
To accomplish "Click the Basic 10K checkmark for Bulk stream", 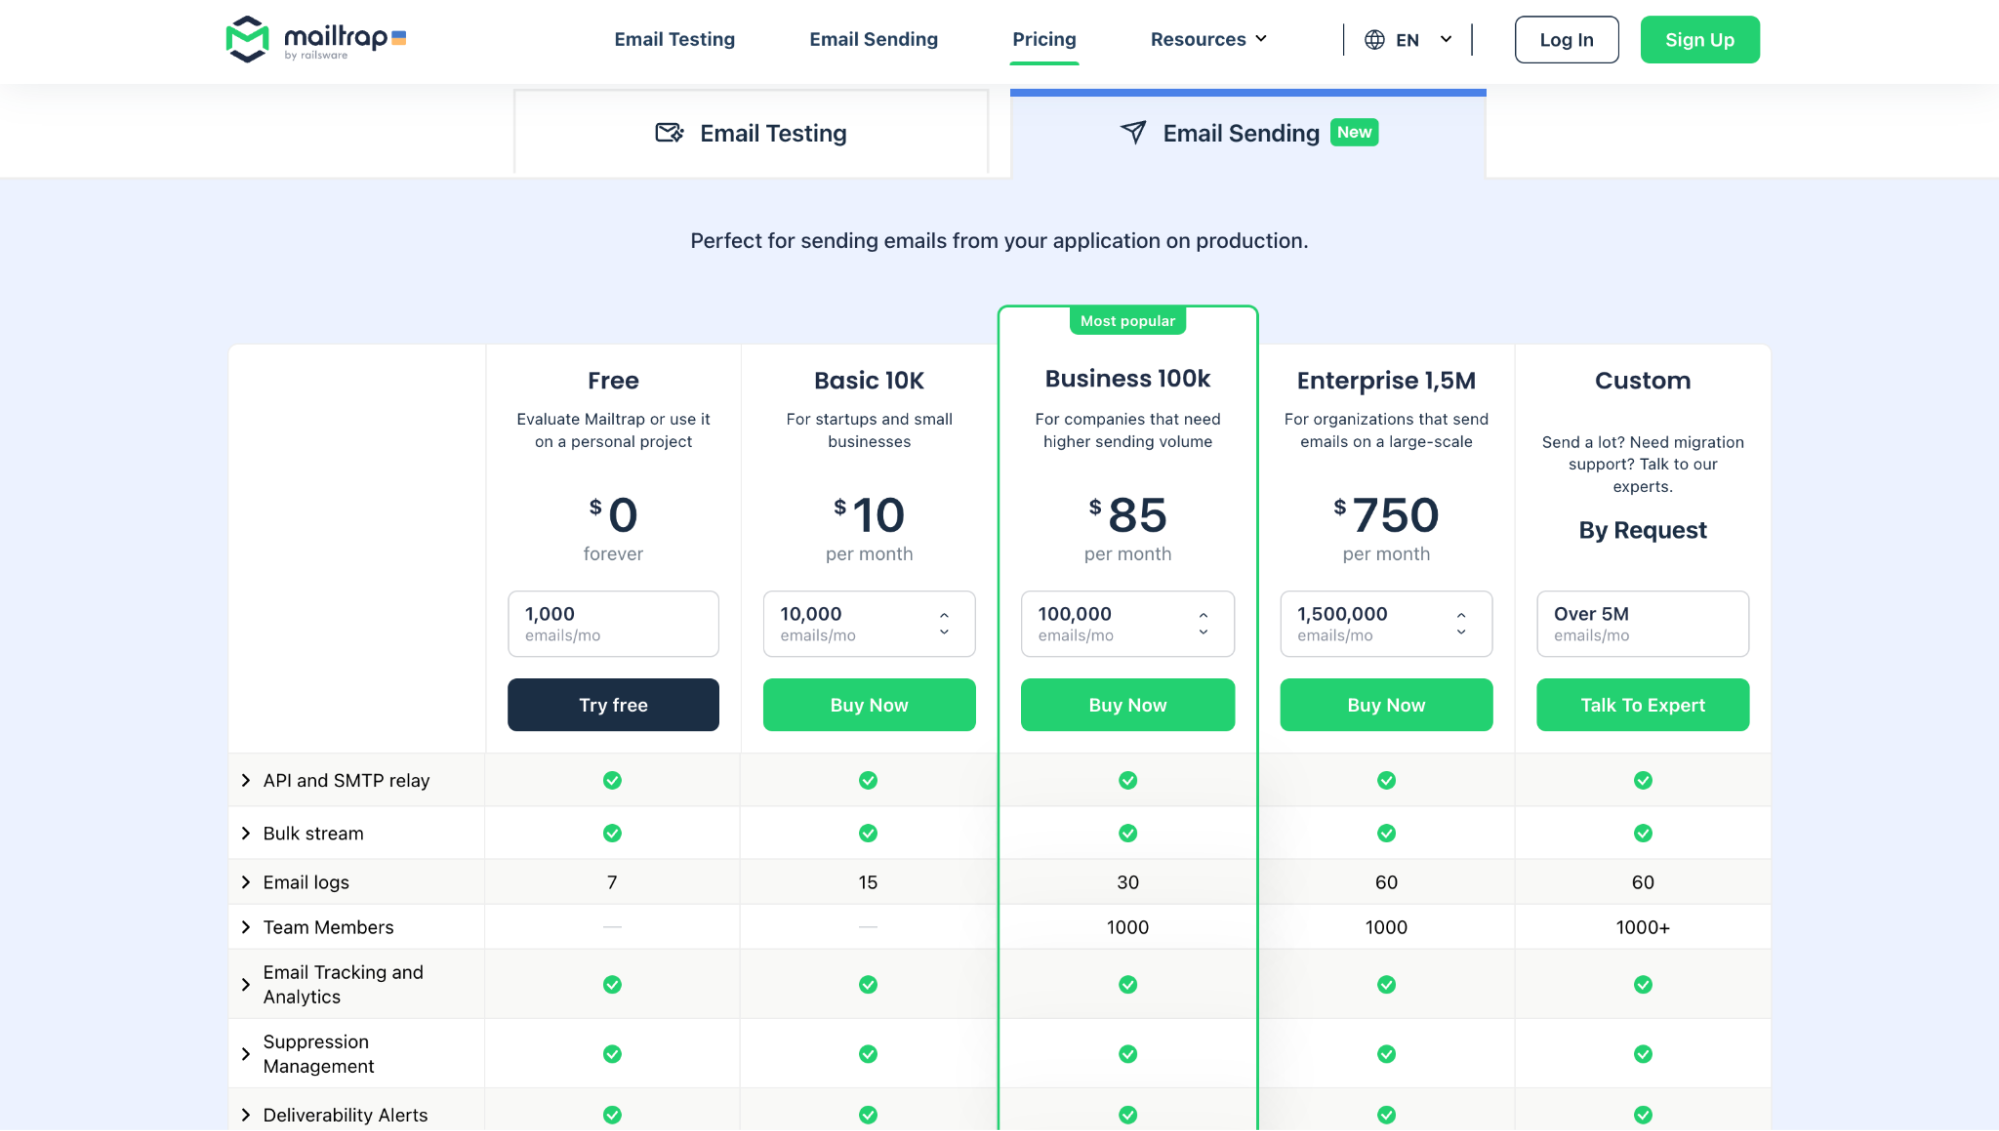I will tap(868, 833).
